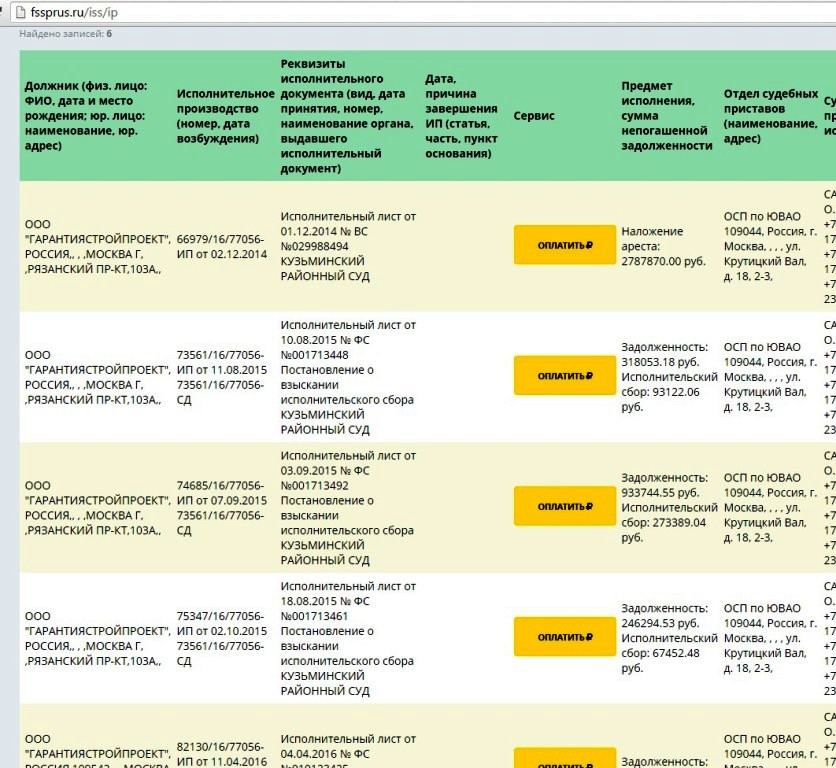Click column header 'Отдел судебных приставов'
Image resolution: width=836 pixels, height=768 pixels.
770,116
